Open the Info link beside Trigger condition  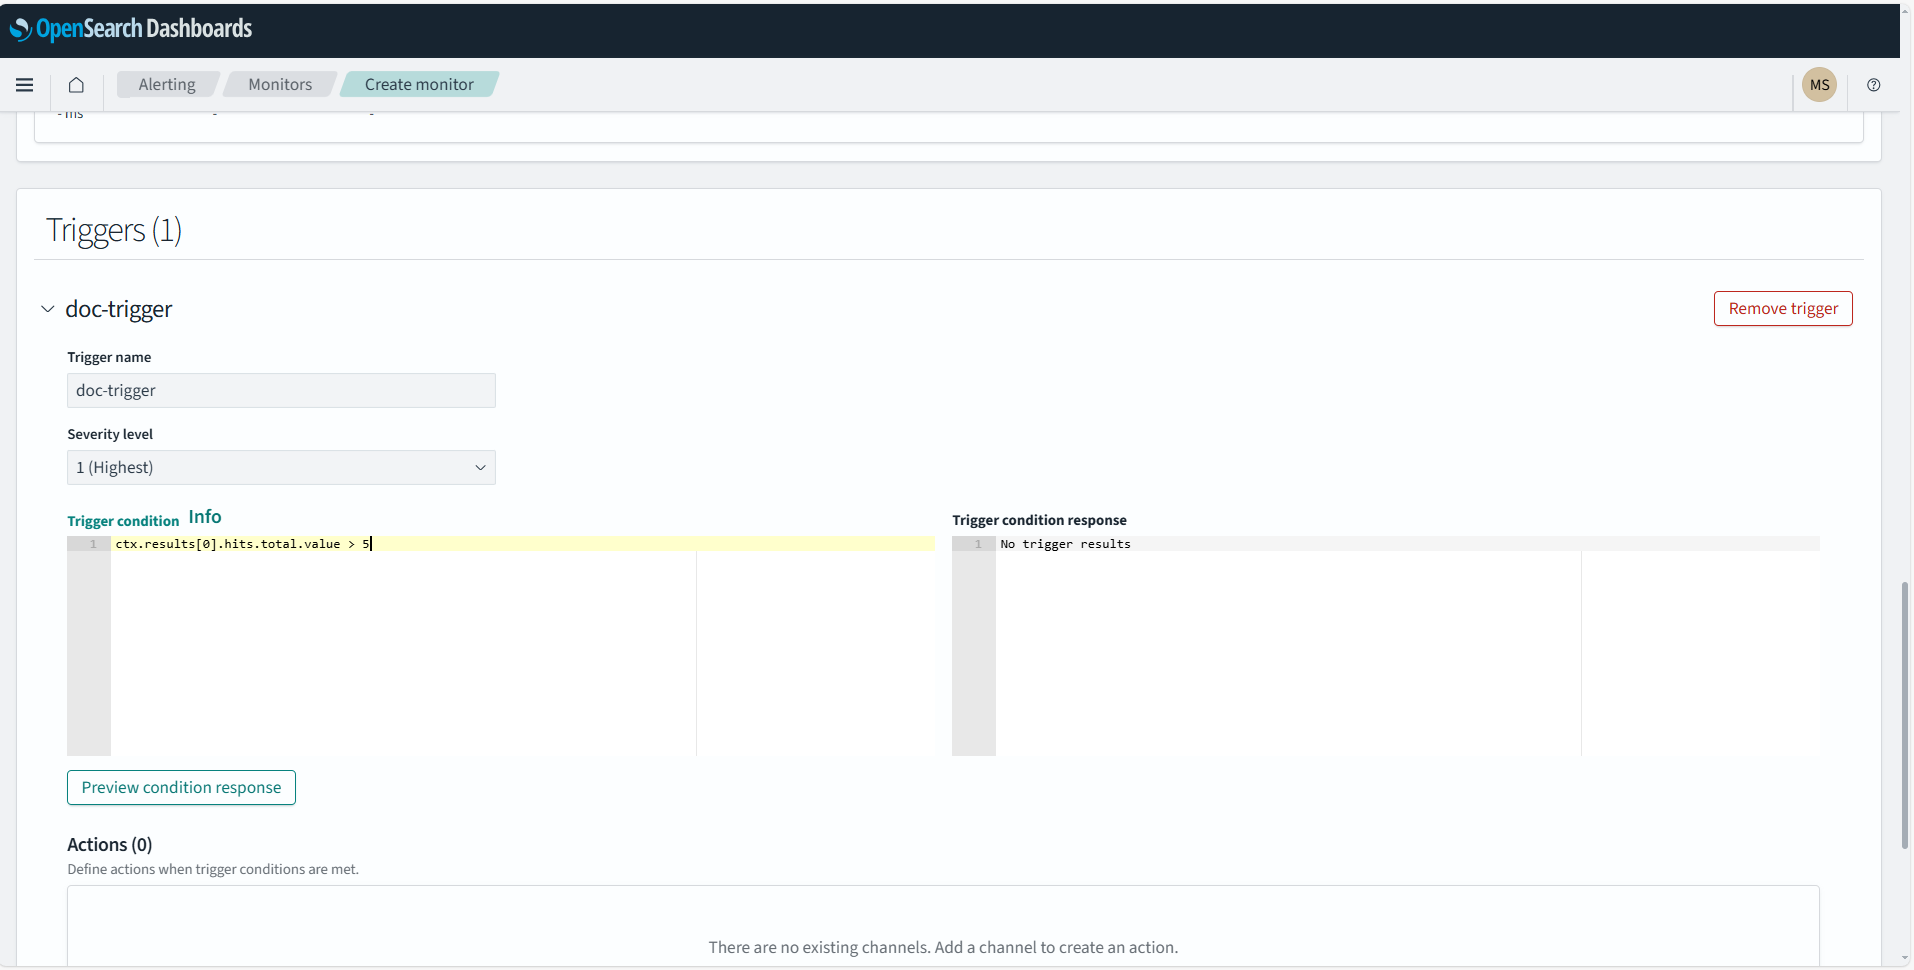click(205, 517)
